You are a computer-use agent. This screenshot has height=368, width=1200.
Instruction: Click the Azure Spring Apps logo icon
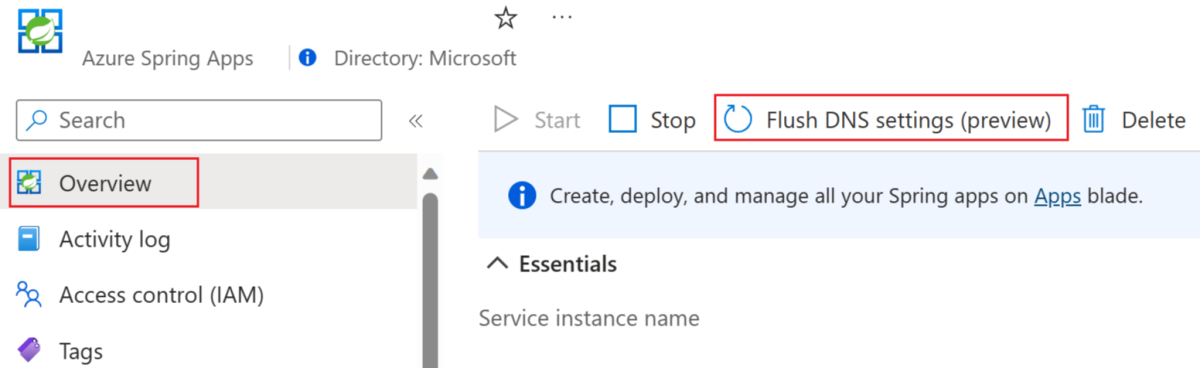[x=41, y=32]
